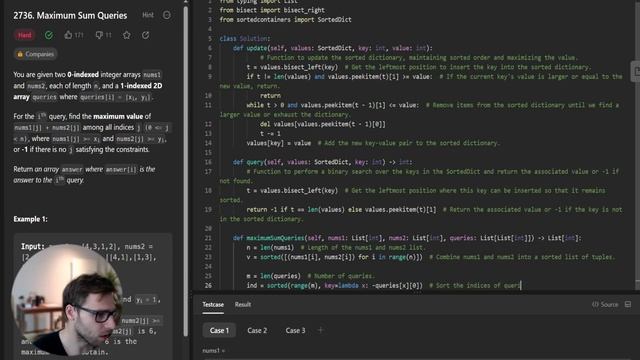Switch to the Testcase tab
Viewport: 640px width, 360px height.
click(213, 304)
